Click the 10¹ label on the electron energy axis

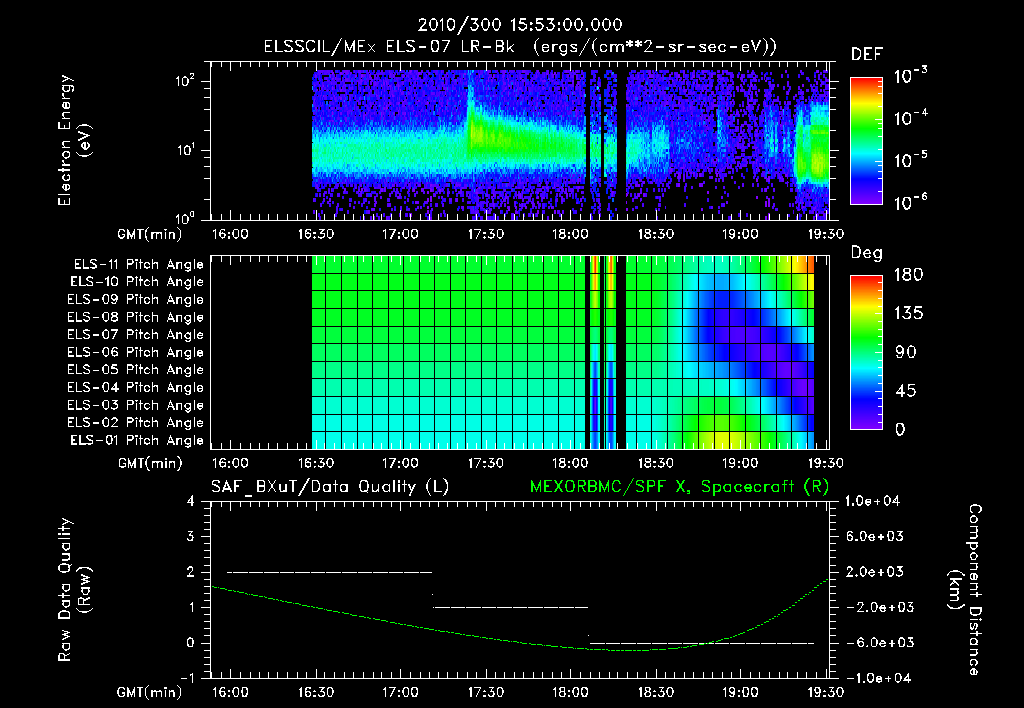coord(185,150)
